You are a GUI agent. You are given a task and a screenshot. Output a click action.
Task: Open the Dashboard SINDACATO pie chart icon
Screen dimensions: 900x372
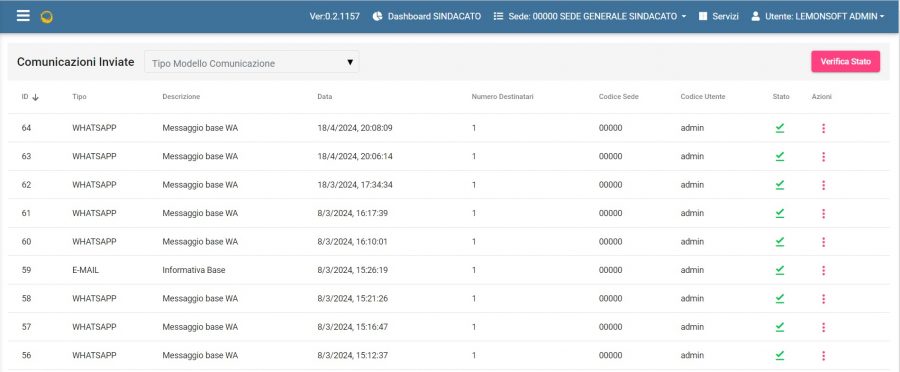(x=377, y=17)
